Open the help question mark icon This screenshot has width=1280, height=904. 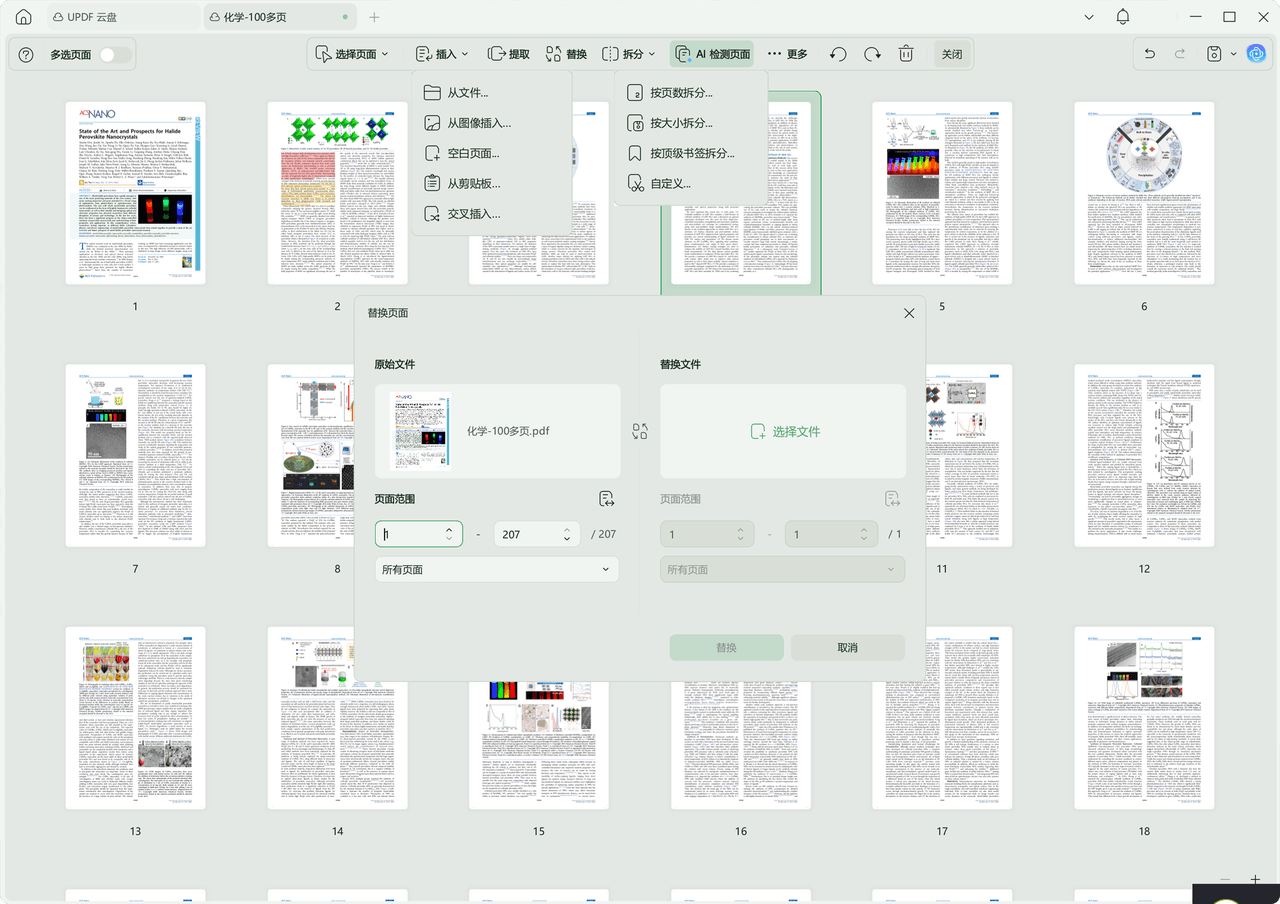26,55
